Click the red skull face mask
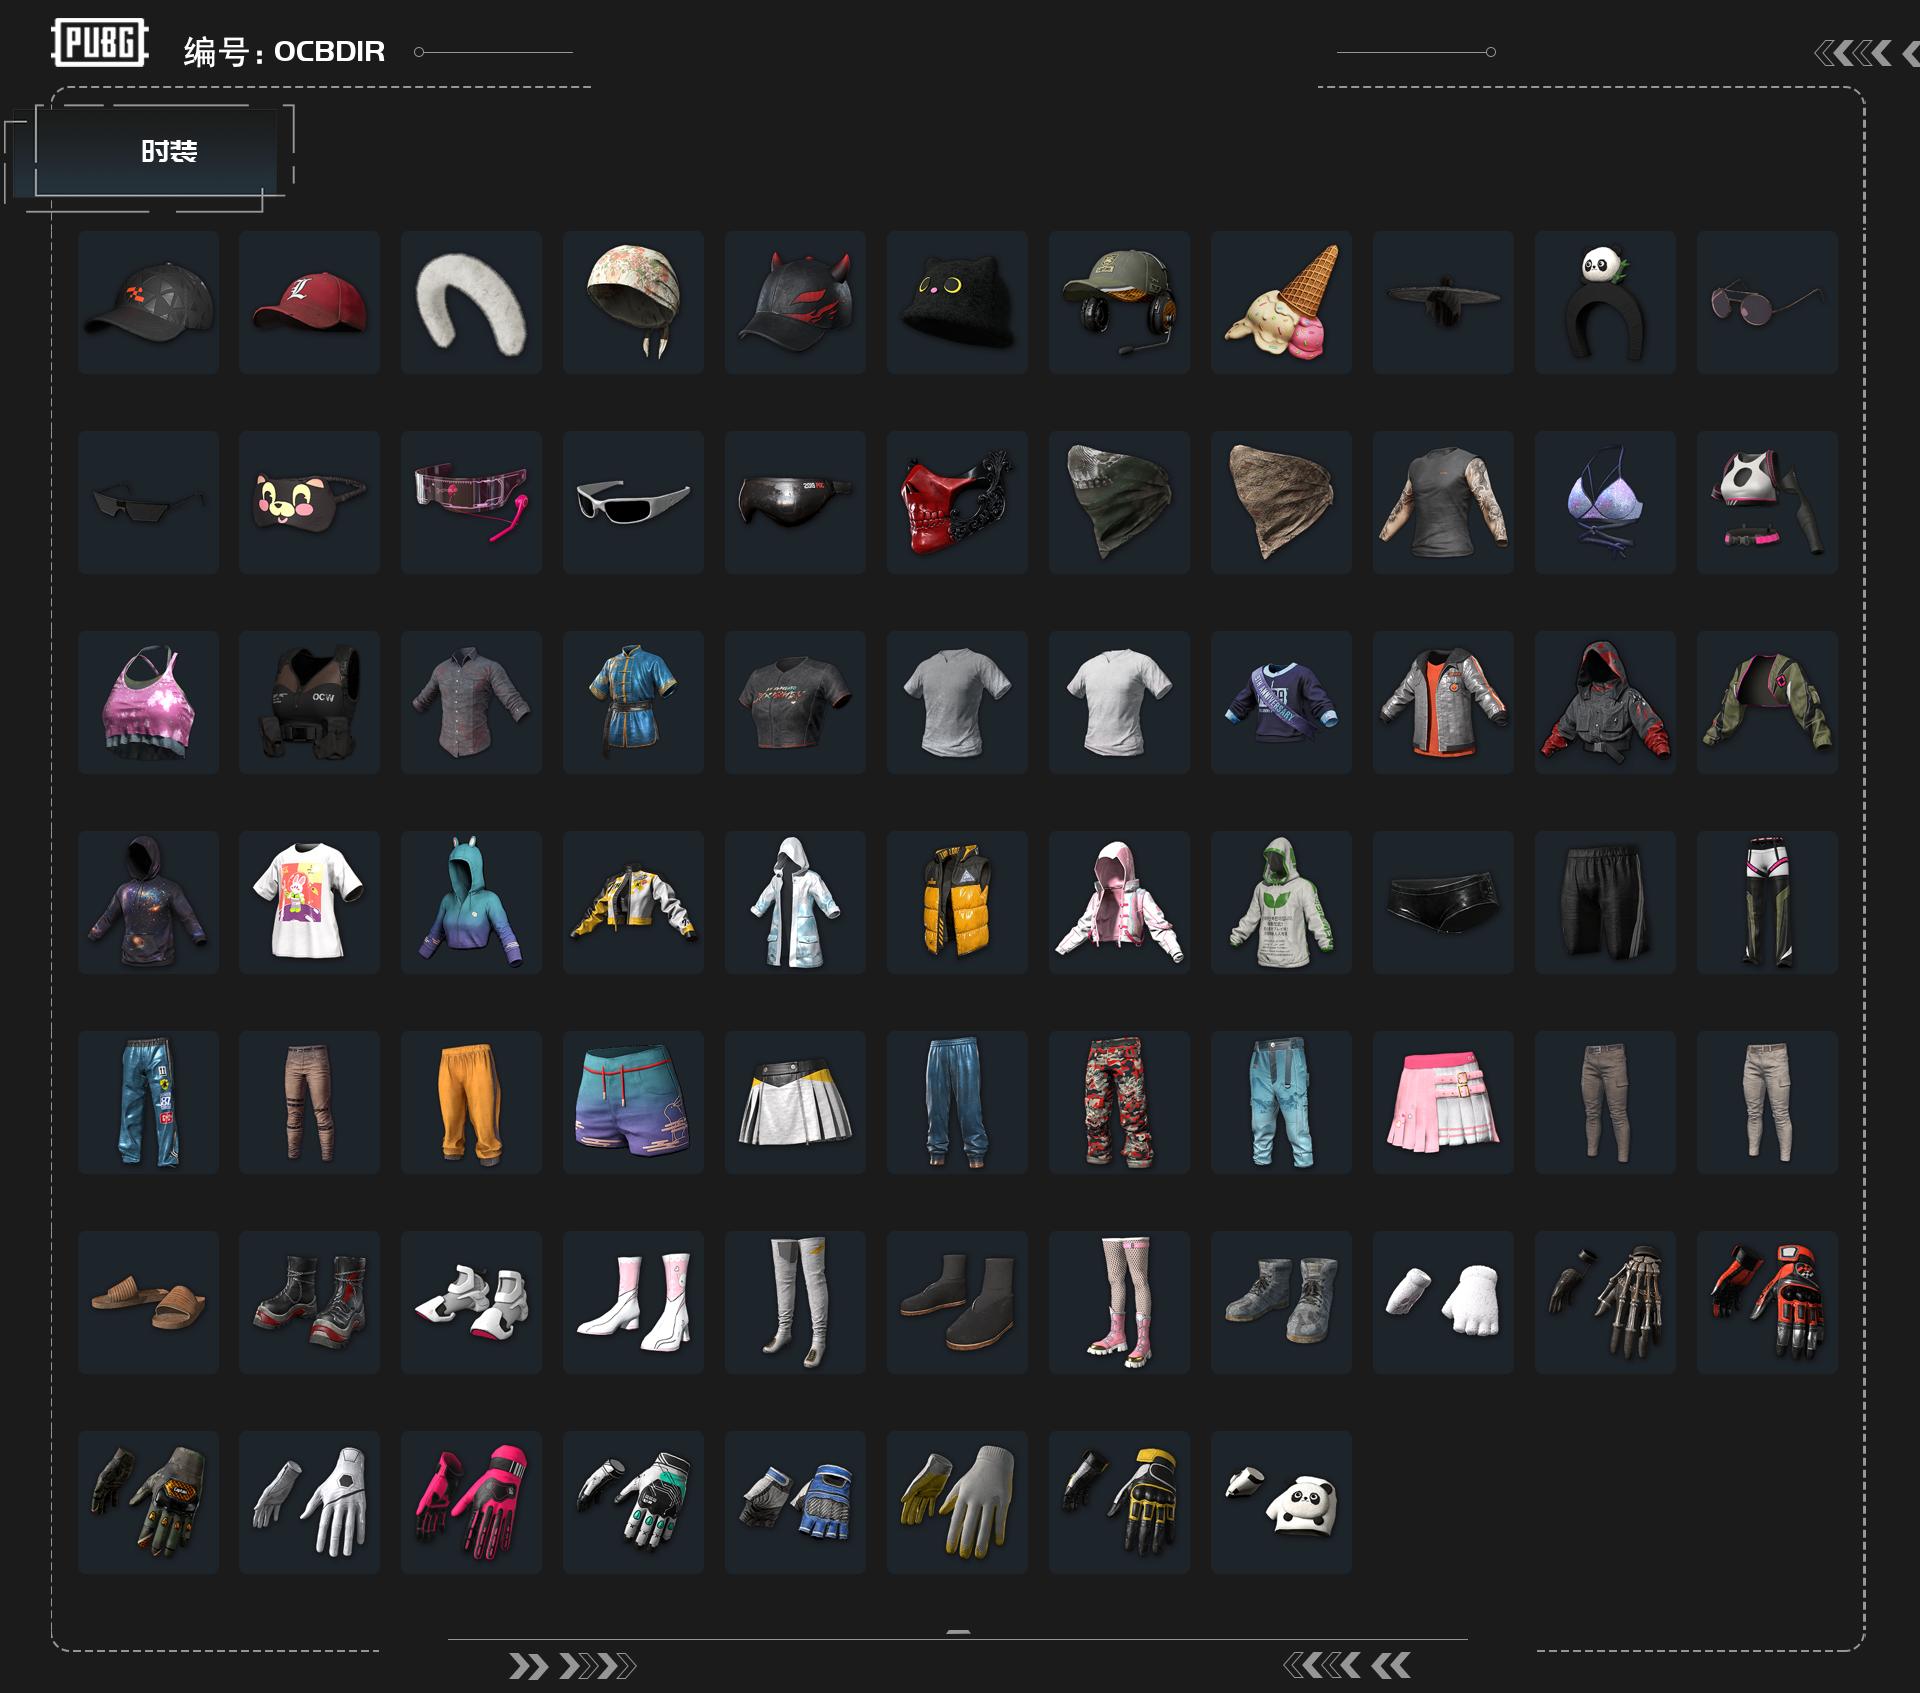1920x1693 pixels. pos(957,502)
